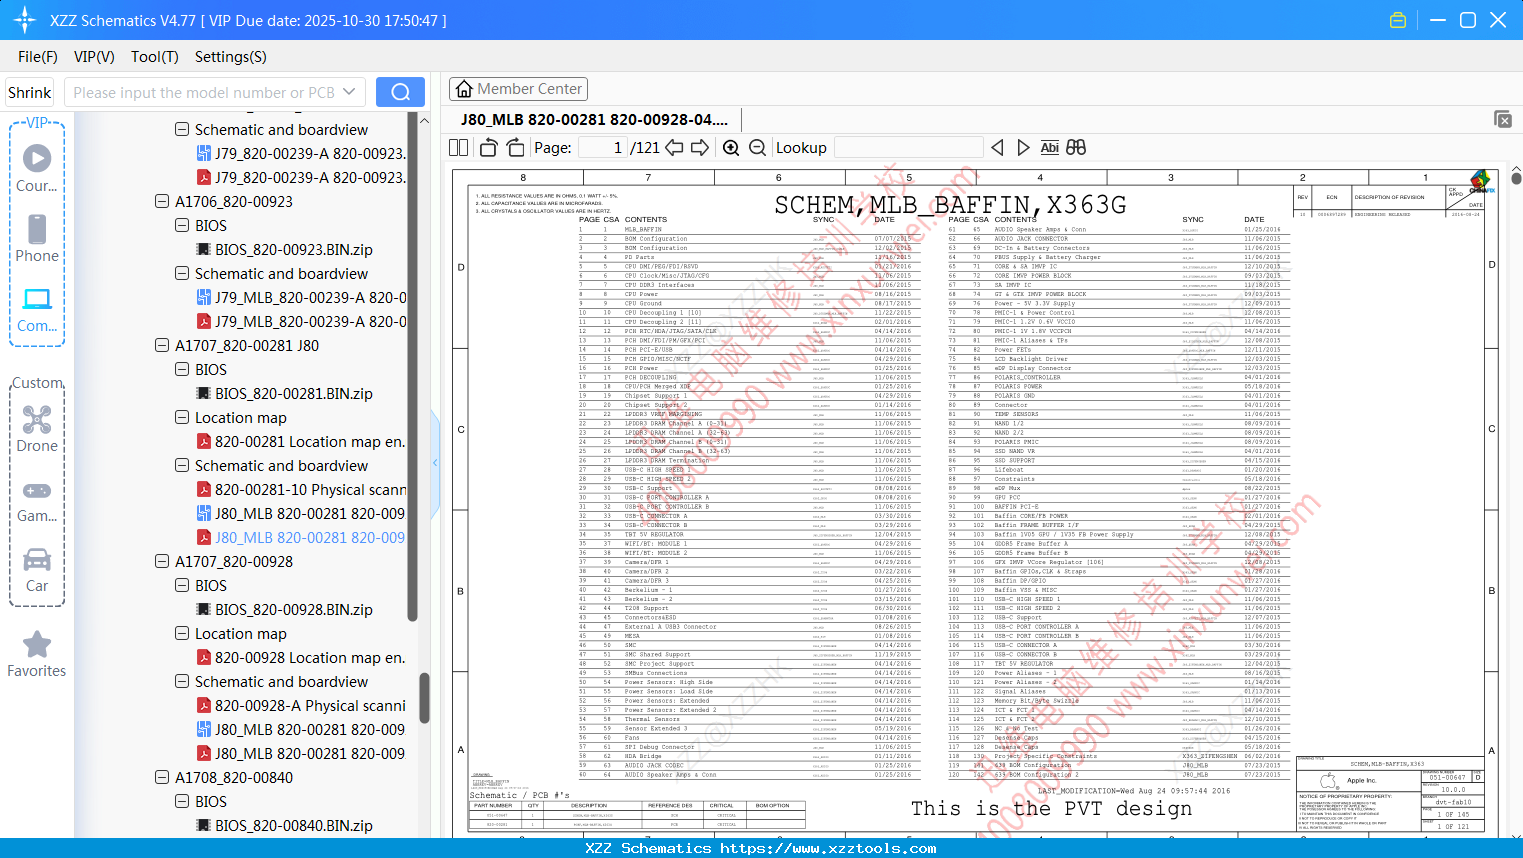
Task: Open the Drone category
Action: [x=37, y=428]
